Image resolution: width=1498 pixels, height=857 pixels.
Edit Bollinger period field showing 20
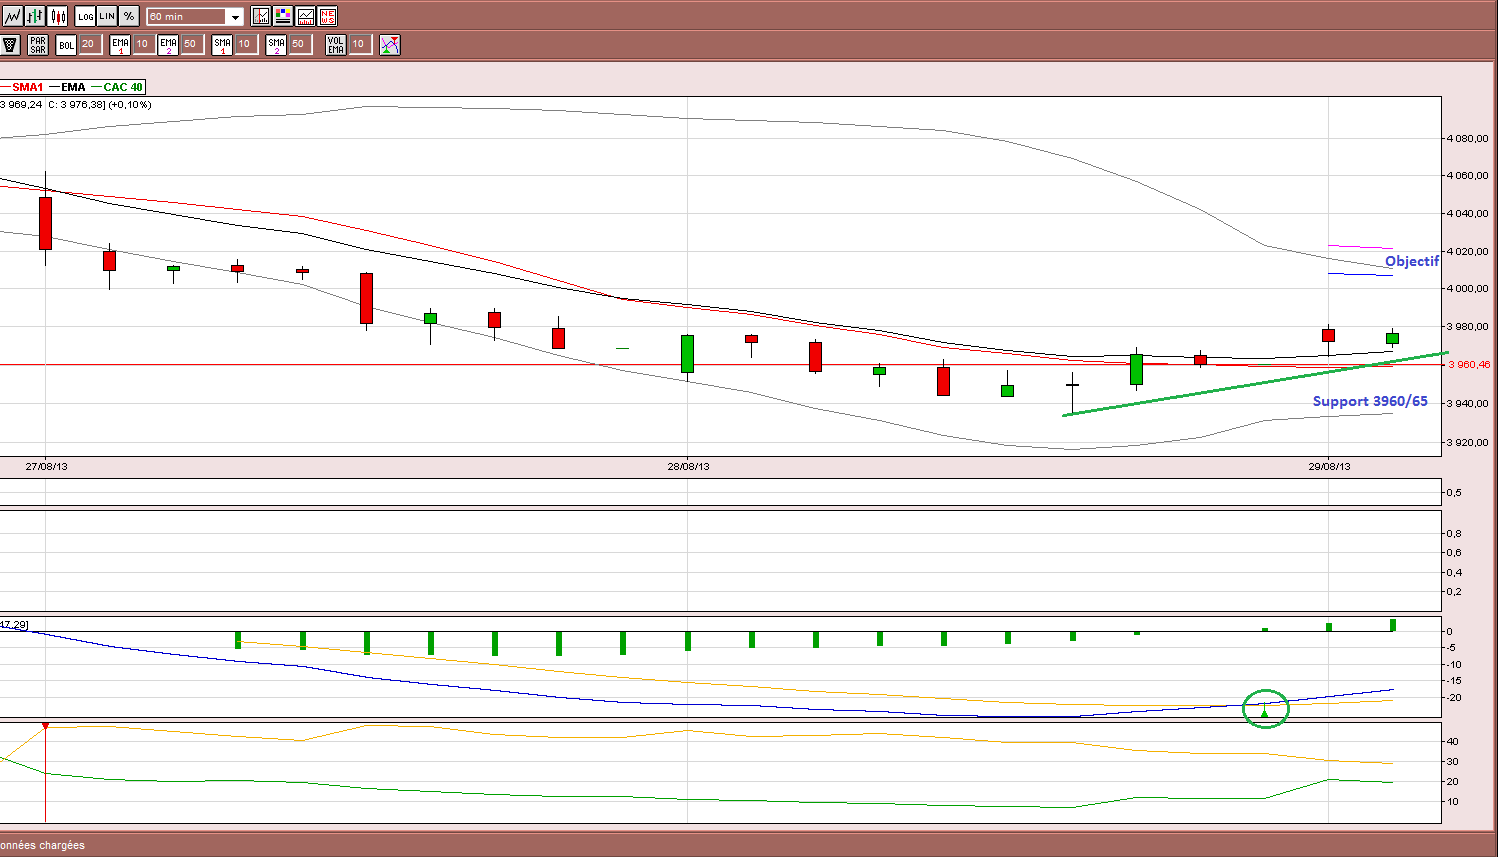coord(90,44)
